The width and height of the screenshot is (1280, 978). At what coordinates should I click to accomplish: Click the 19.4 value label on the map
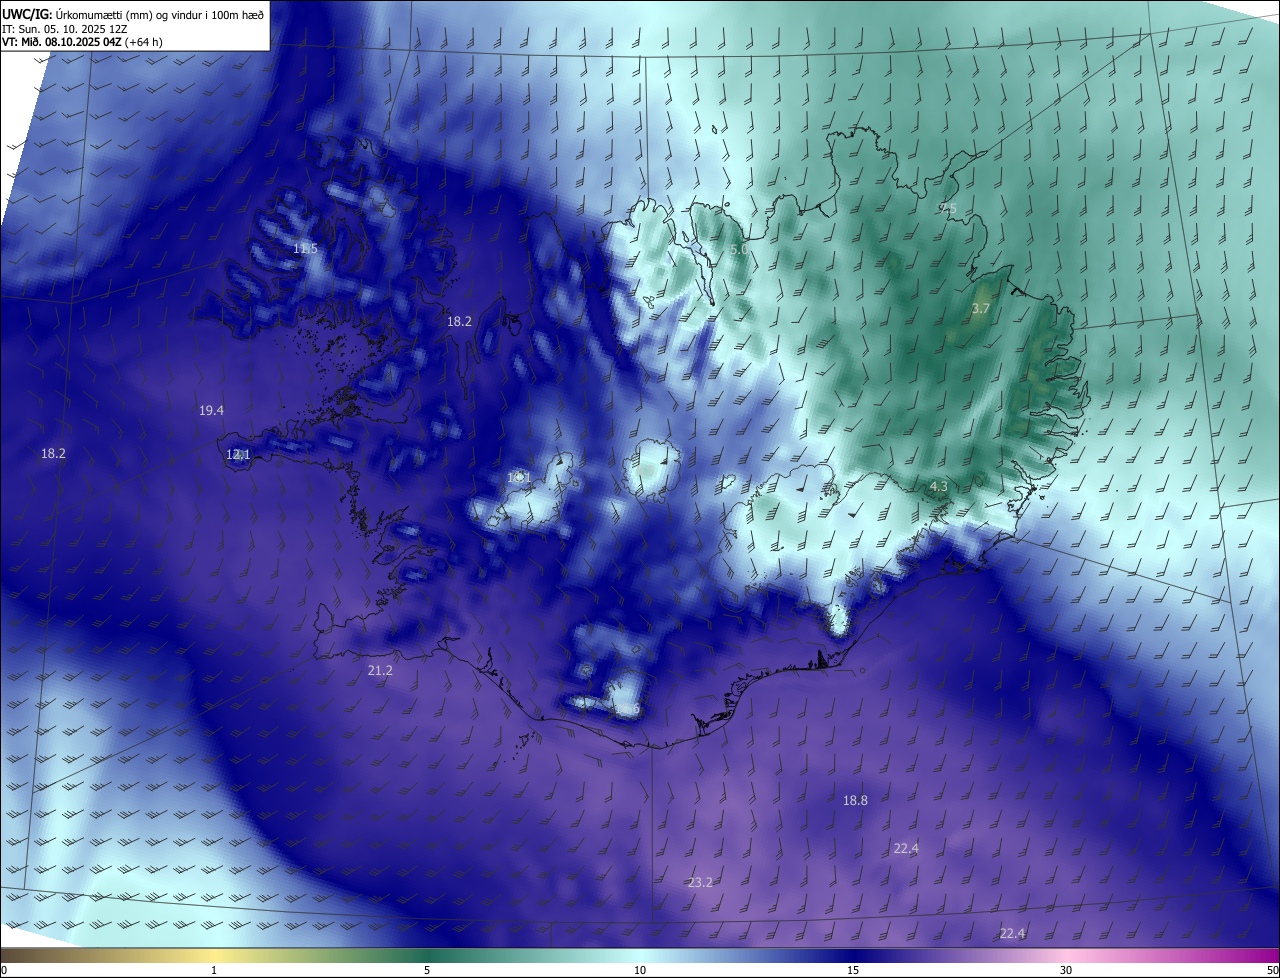pyautogui.click(x=211, y=410)
